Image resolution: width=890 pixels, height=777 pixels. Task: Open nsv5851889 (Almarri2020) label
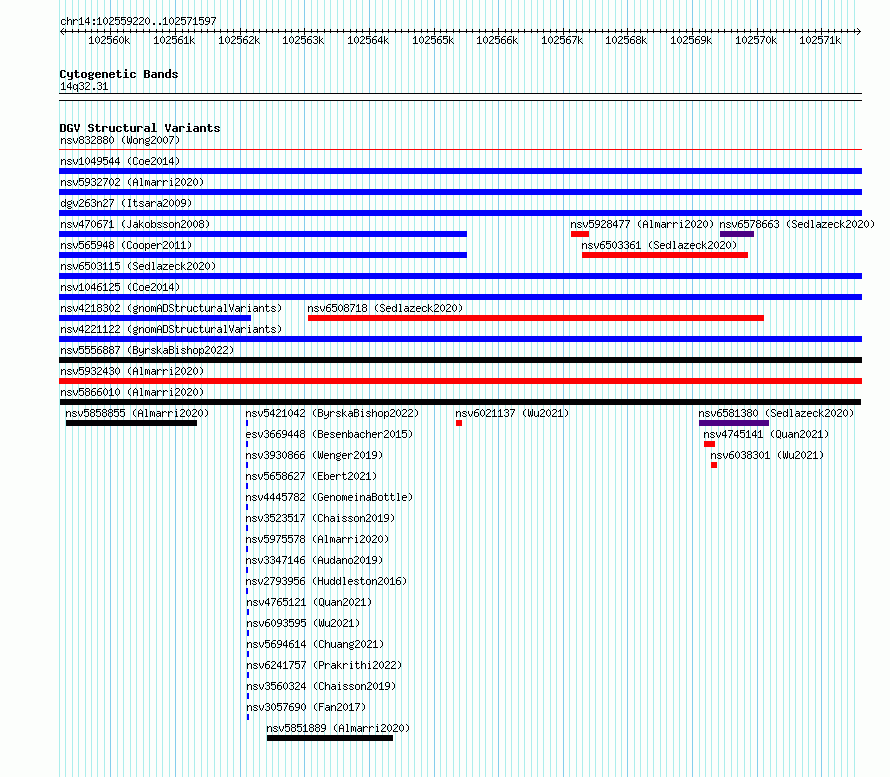click(338, 728)
